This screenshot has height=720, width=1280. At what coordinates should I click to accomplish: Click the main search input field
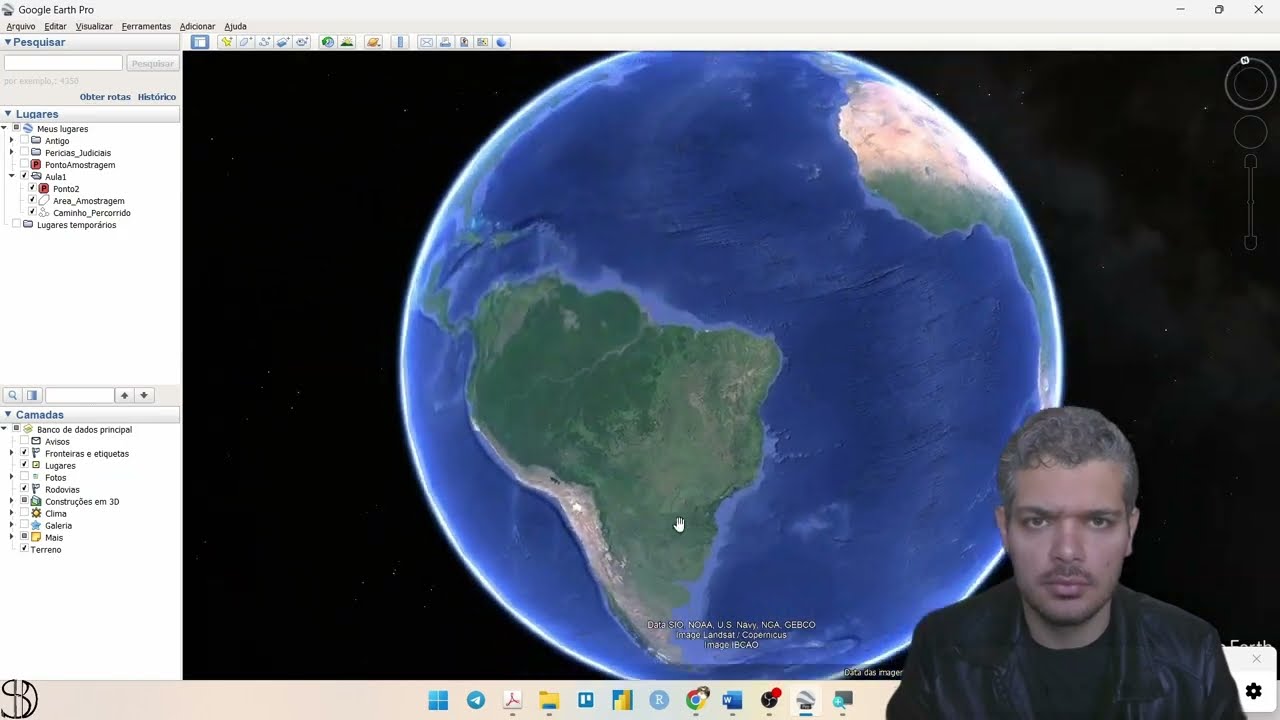click(x=63, y=63)
